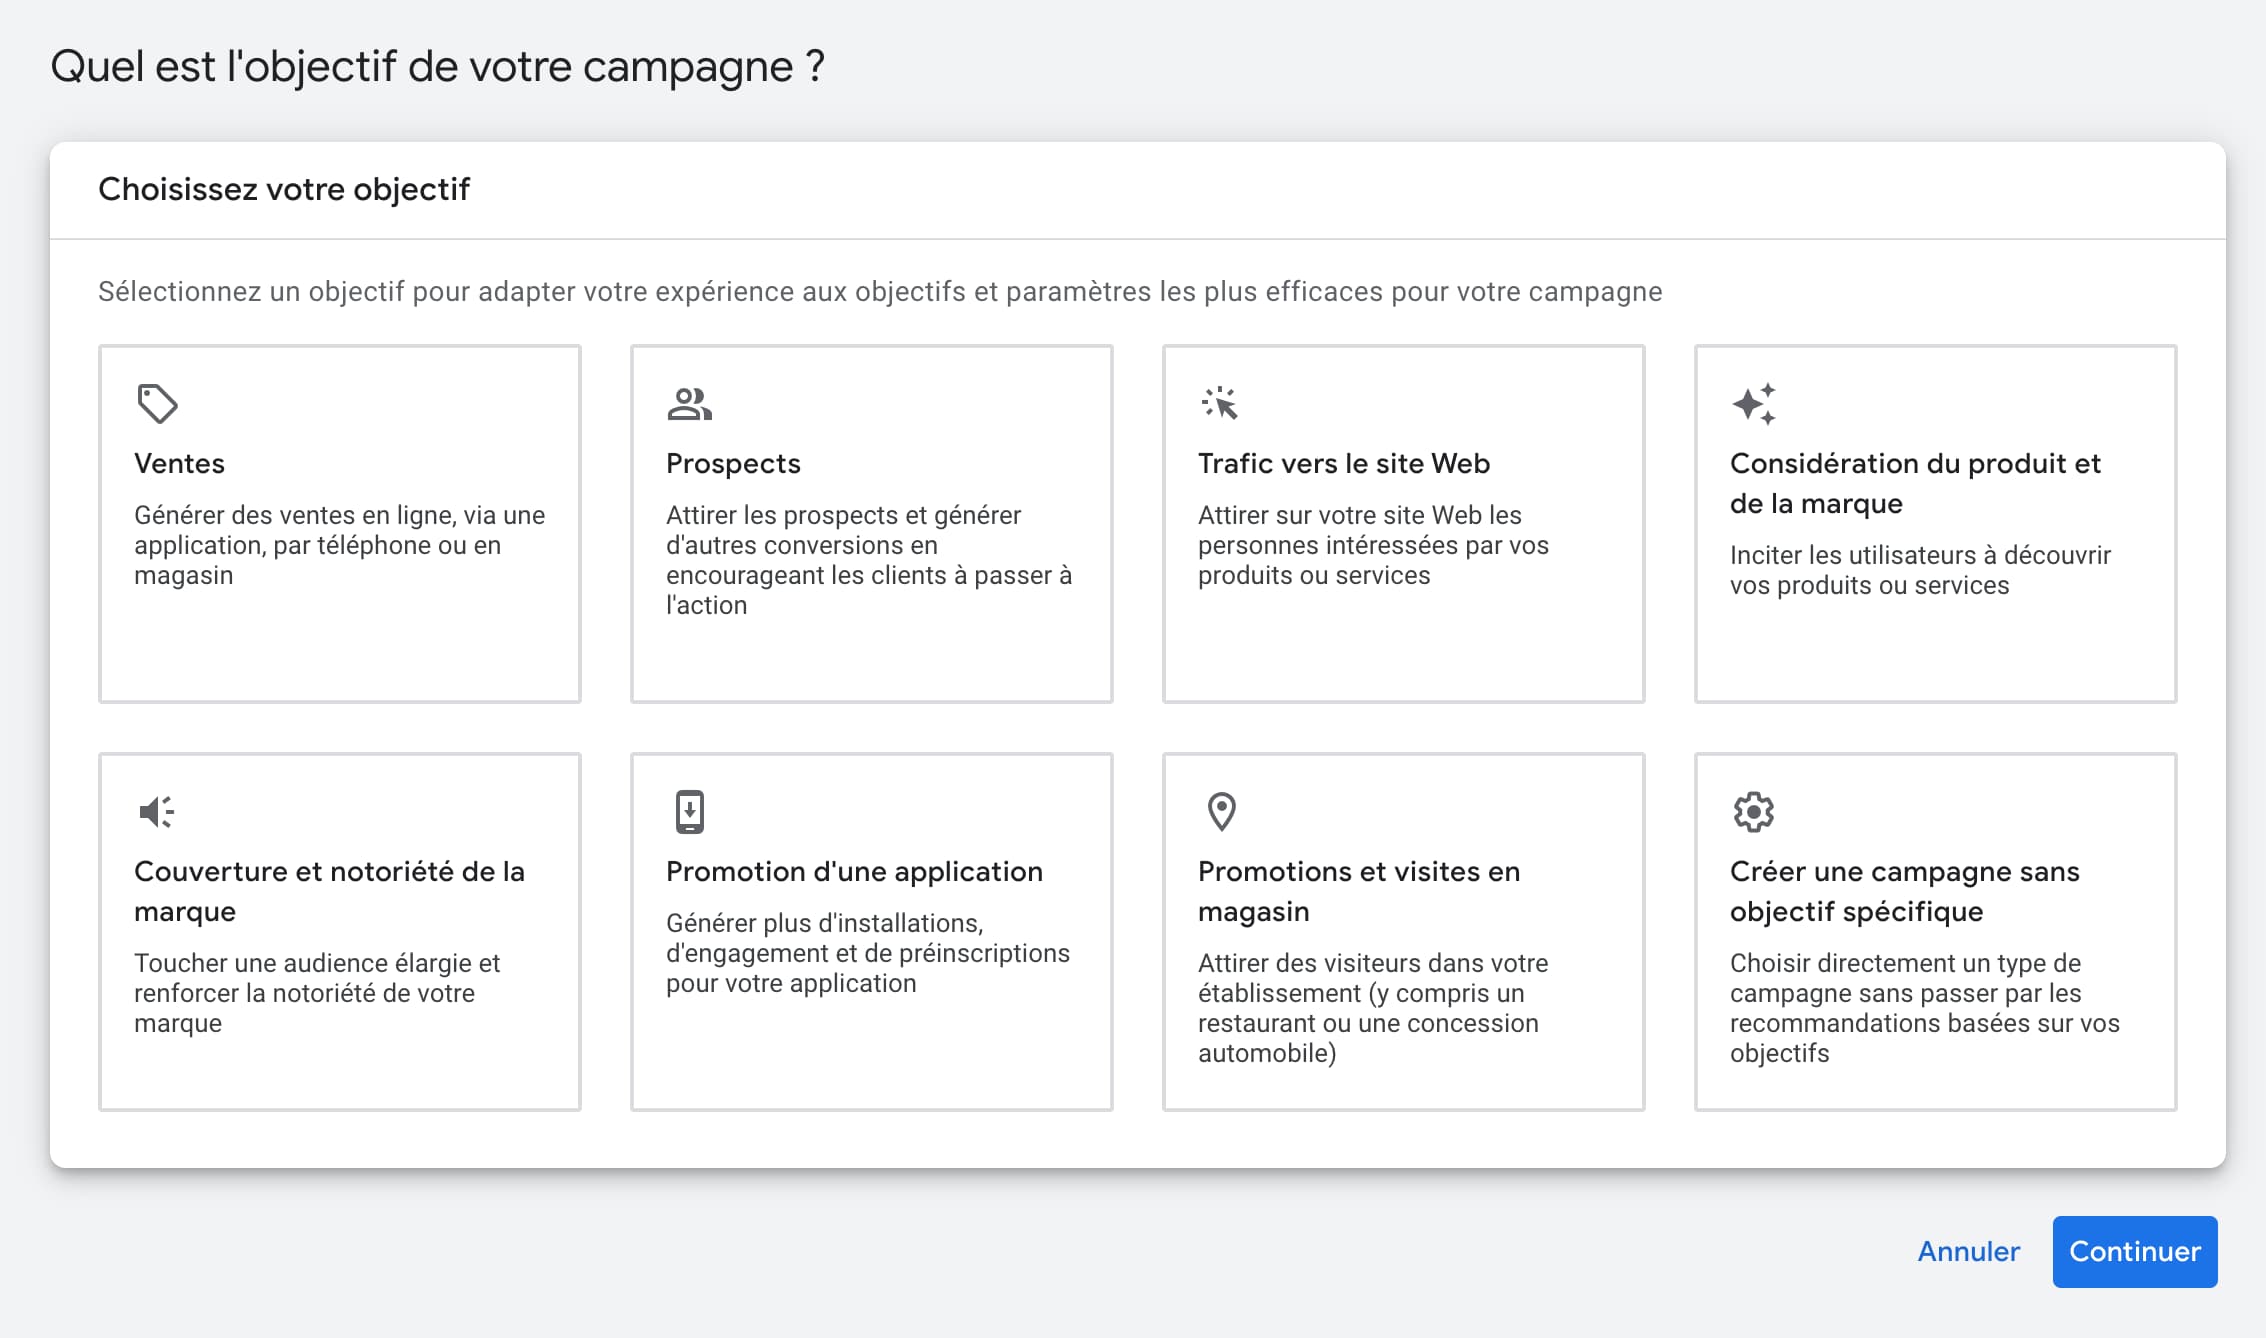The width and height of the screenshot is (2266, 1338).
Task: Click the phone download app promotion icon
Action: click(x=689, y=812)
